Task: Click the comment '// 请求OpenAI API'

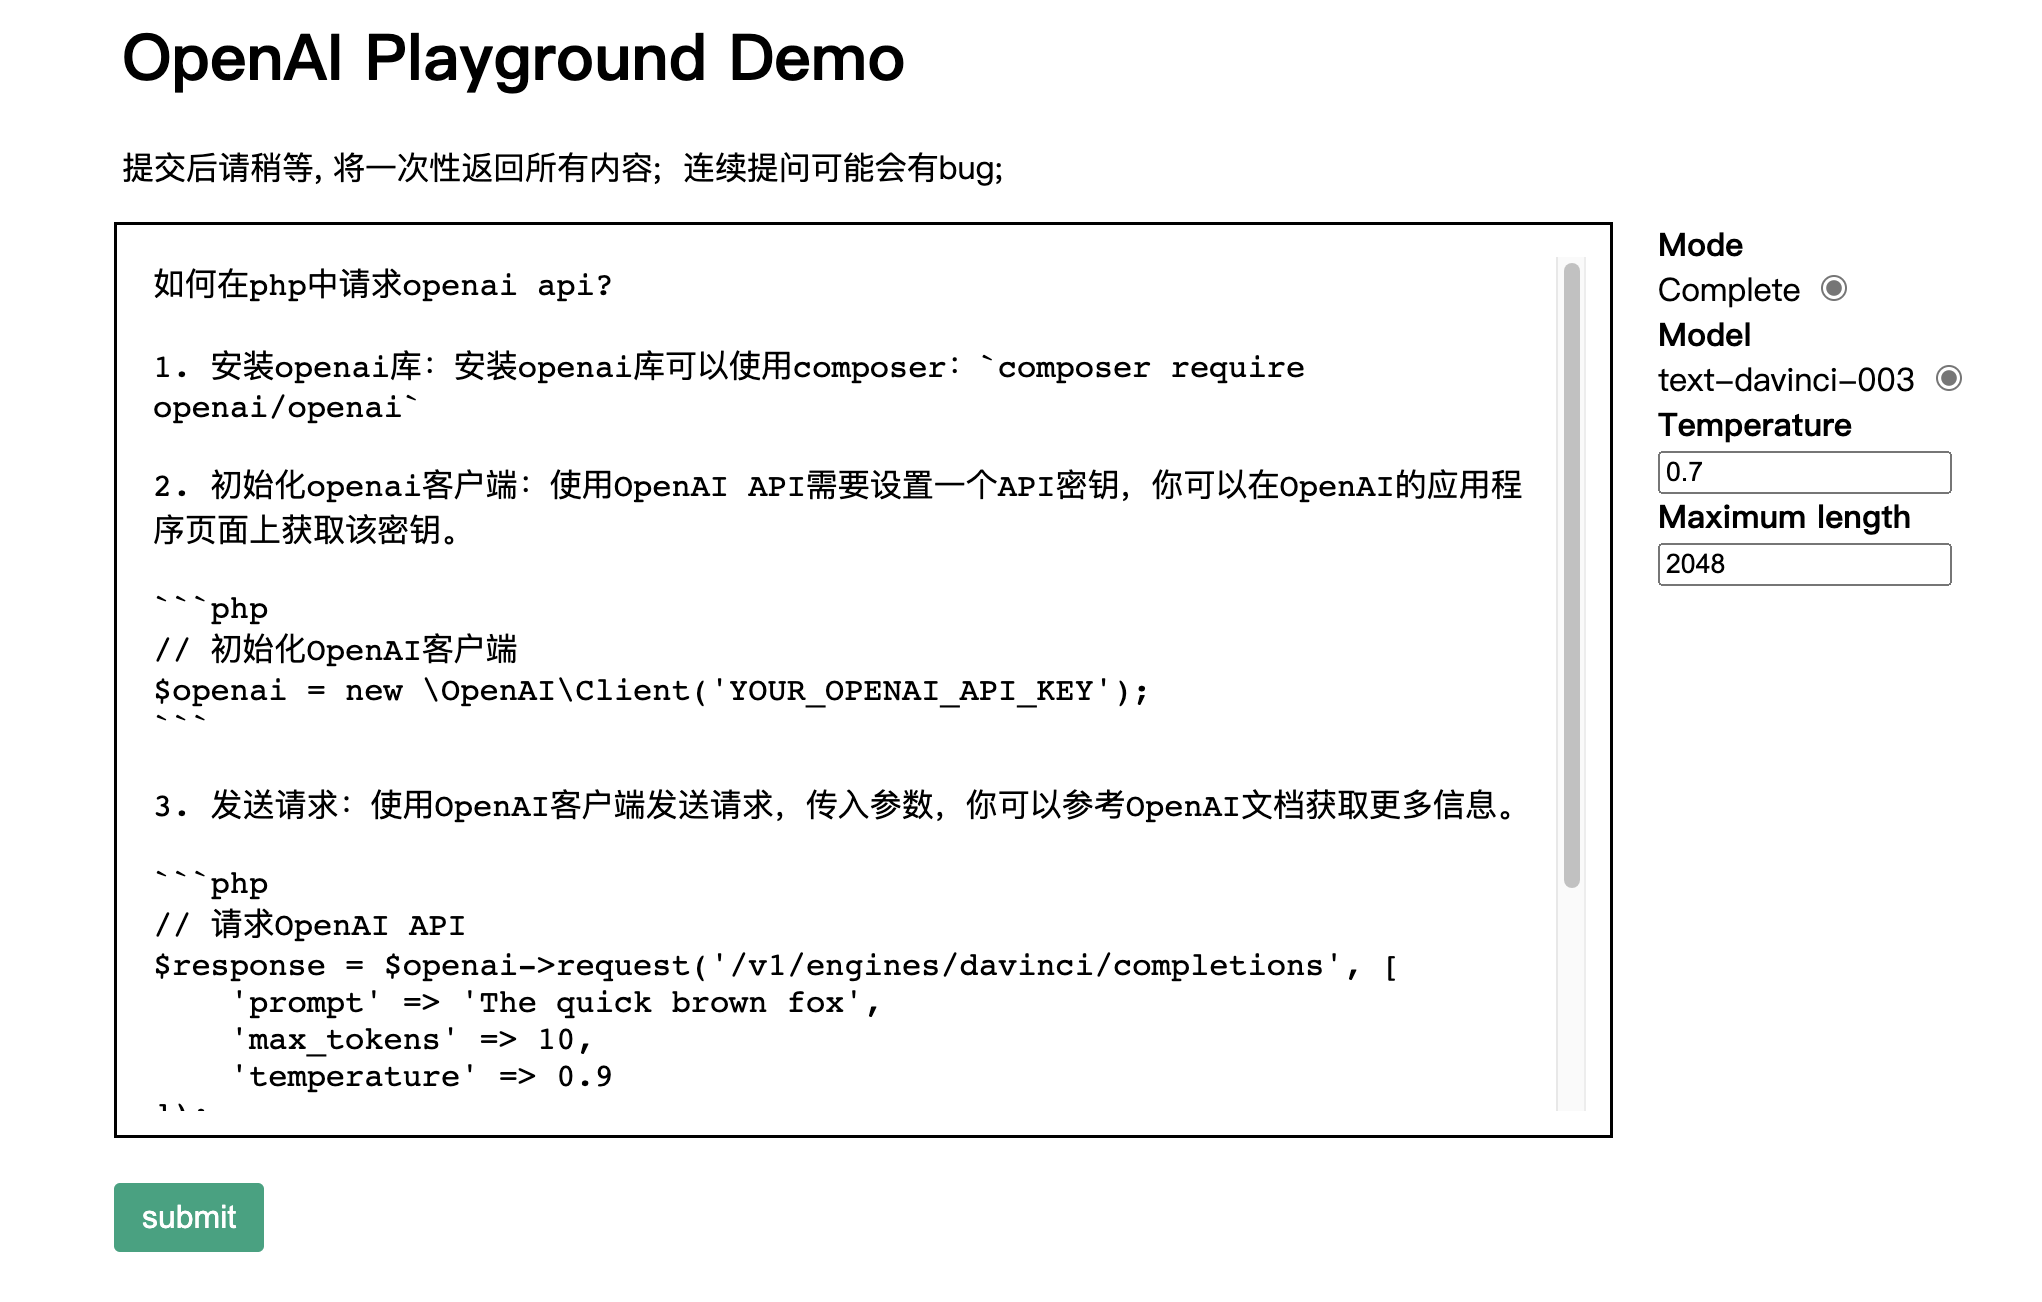Action: pos(309,925)
